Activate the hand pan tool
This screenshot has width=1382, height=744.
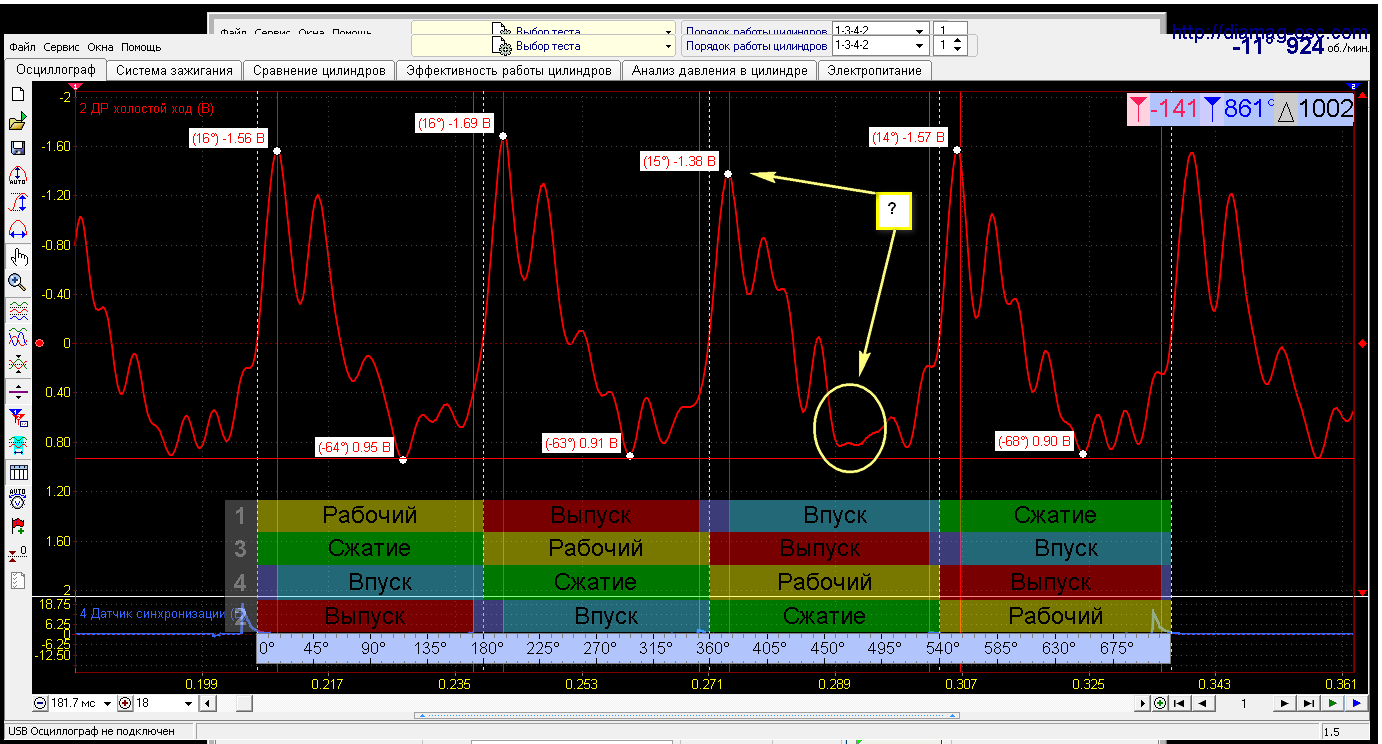click(17, 256)
